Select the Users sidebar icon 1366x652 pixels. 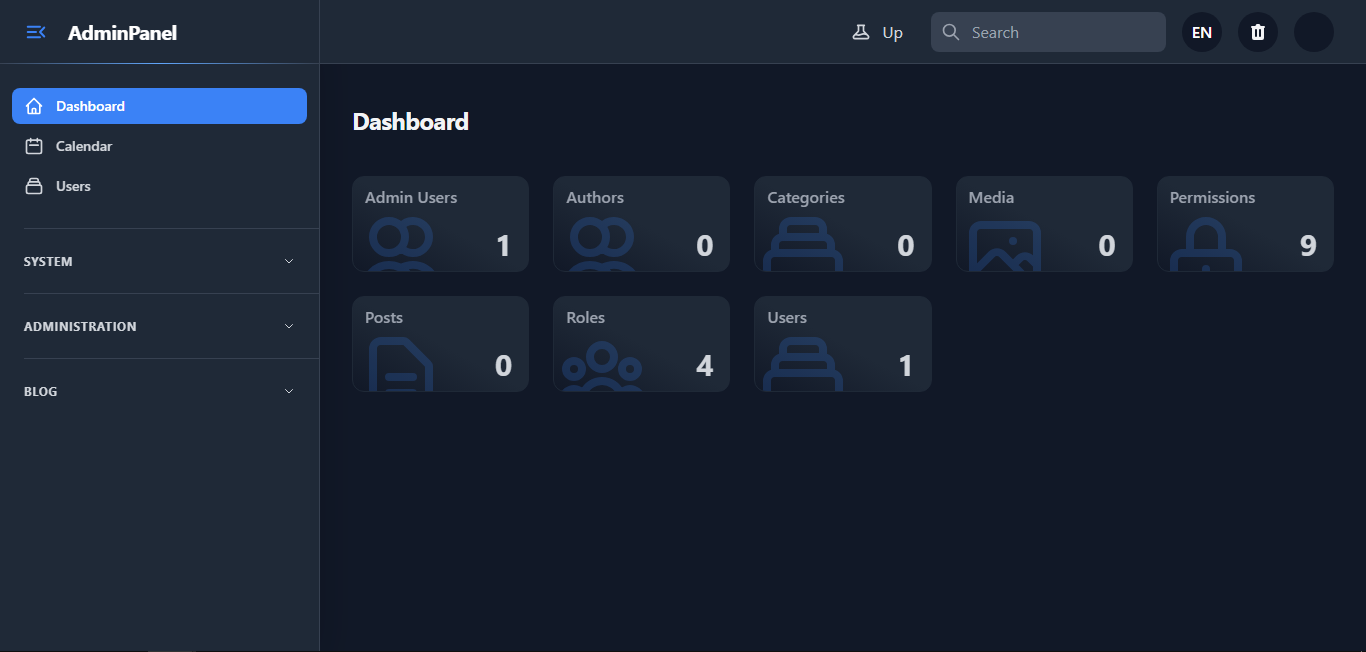point(35,185)
